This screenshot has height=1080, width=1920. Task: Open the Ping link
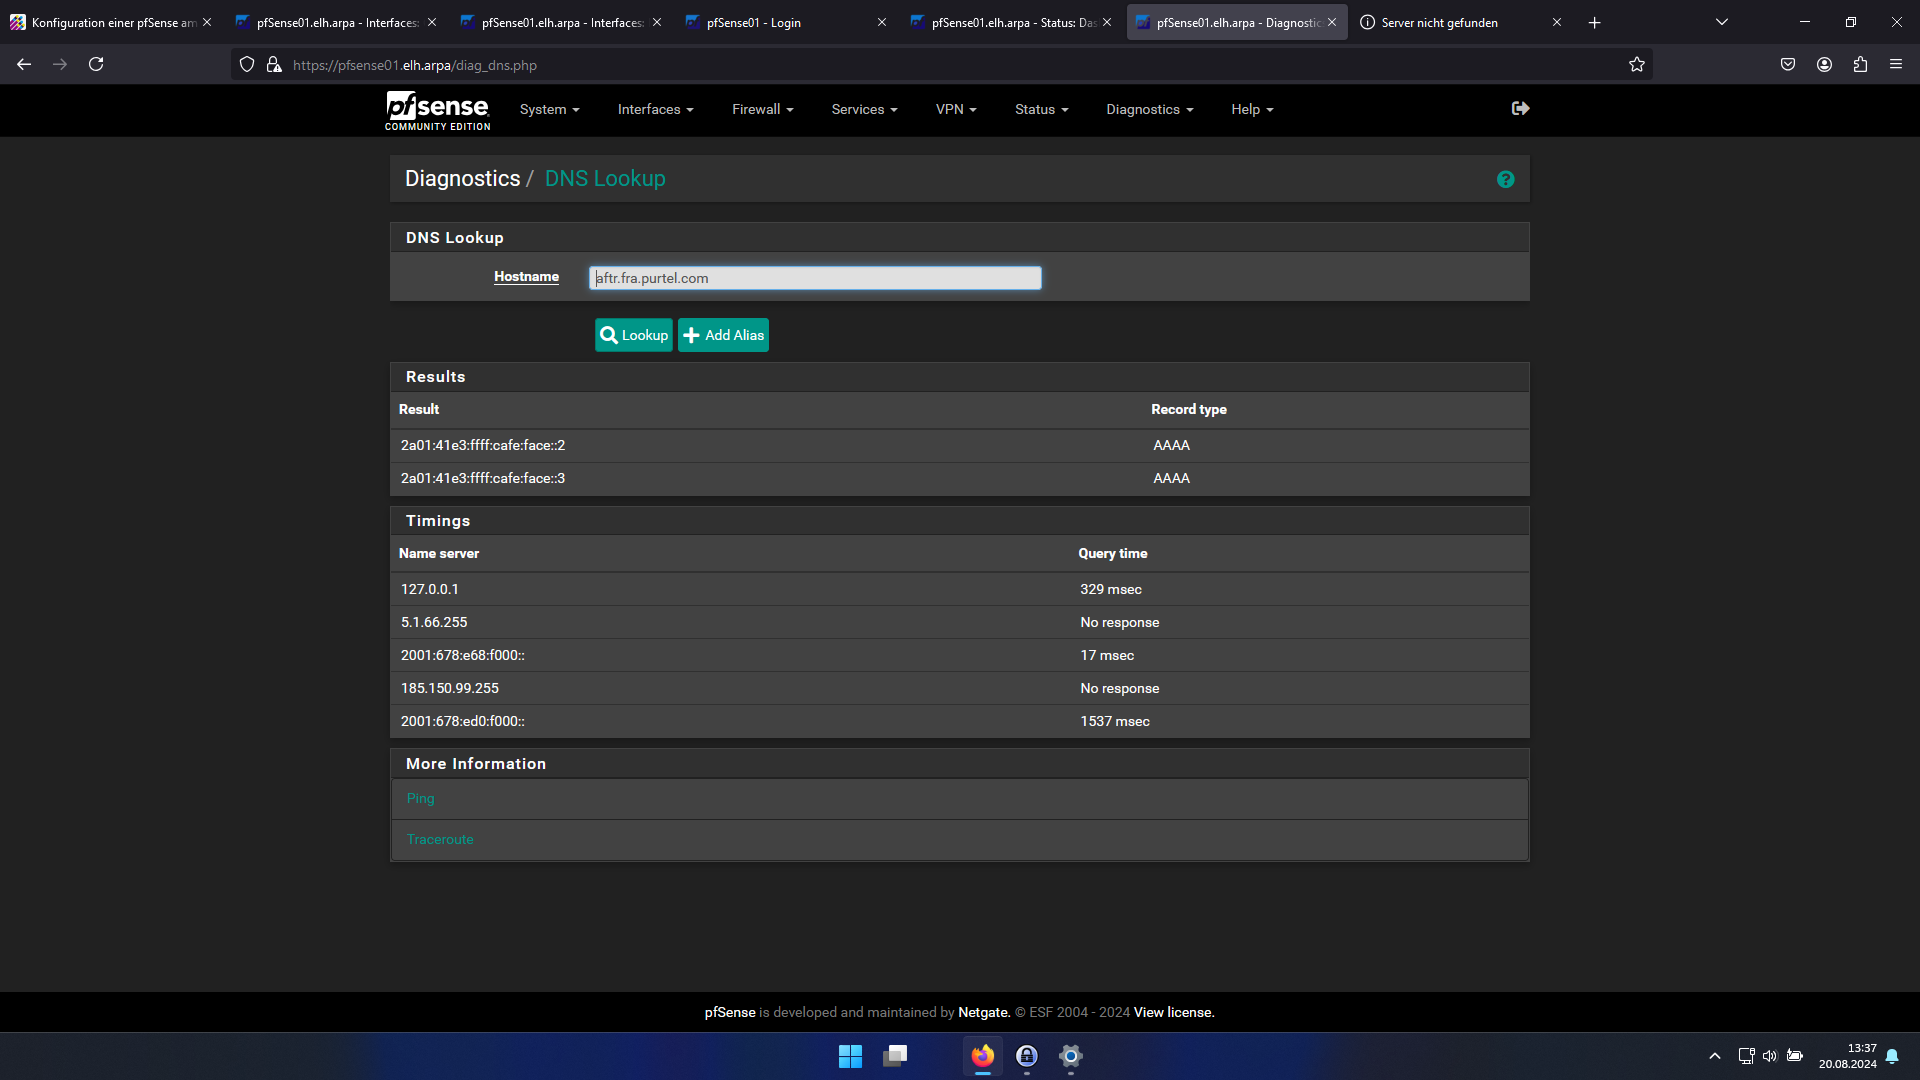click(x=420, y=798)
